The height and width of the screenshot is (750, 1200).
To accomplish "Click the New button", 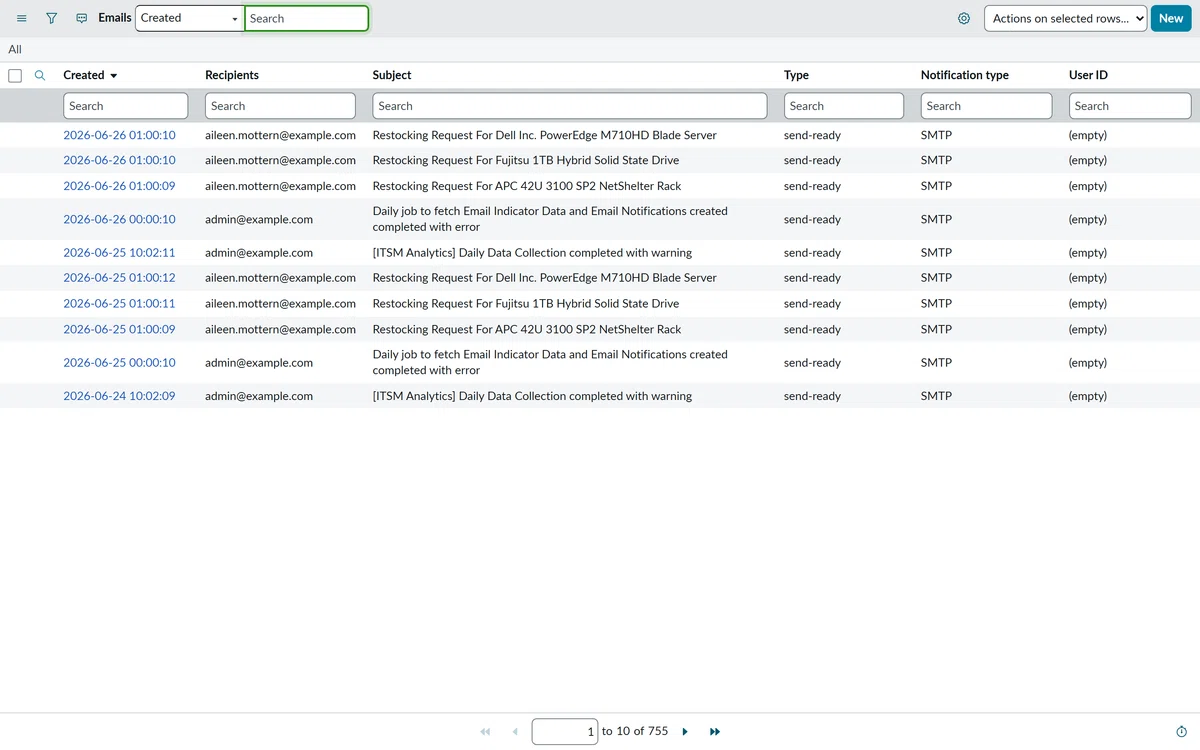I will coord(1171,18).
